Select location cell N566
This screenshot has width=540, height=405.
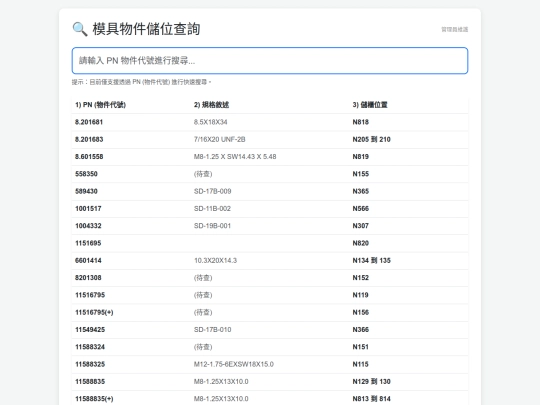click(x=361, y=209)
